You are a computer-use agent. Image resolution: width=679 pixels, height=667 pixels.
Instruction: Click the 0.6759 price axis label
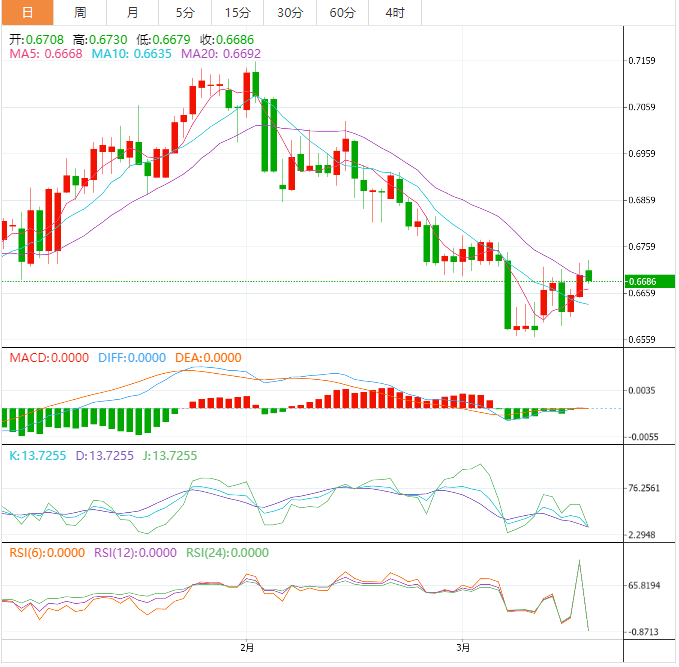tap(642, 247)
